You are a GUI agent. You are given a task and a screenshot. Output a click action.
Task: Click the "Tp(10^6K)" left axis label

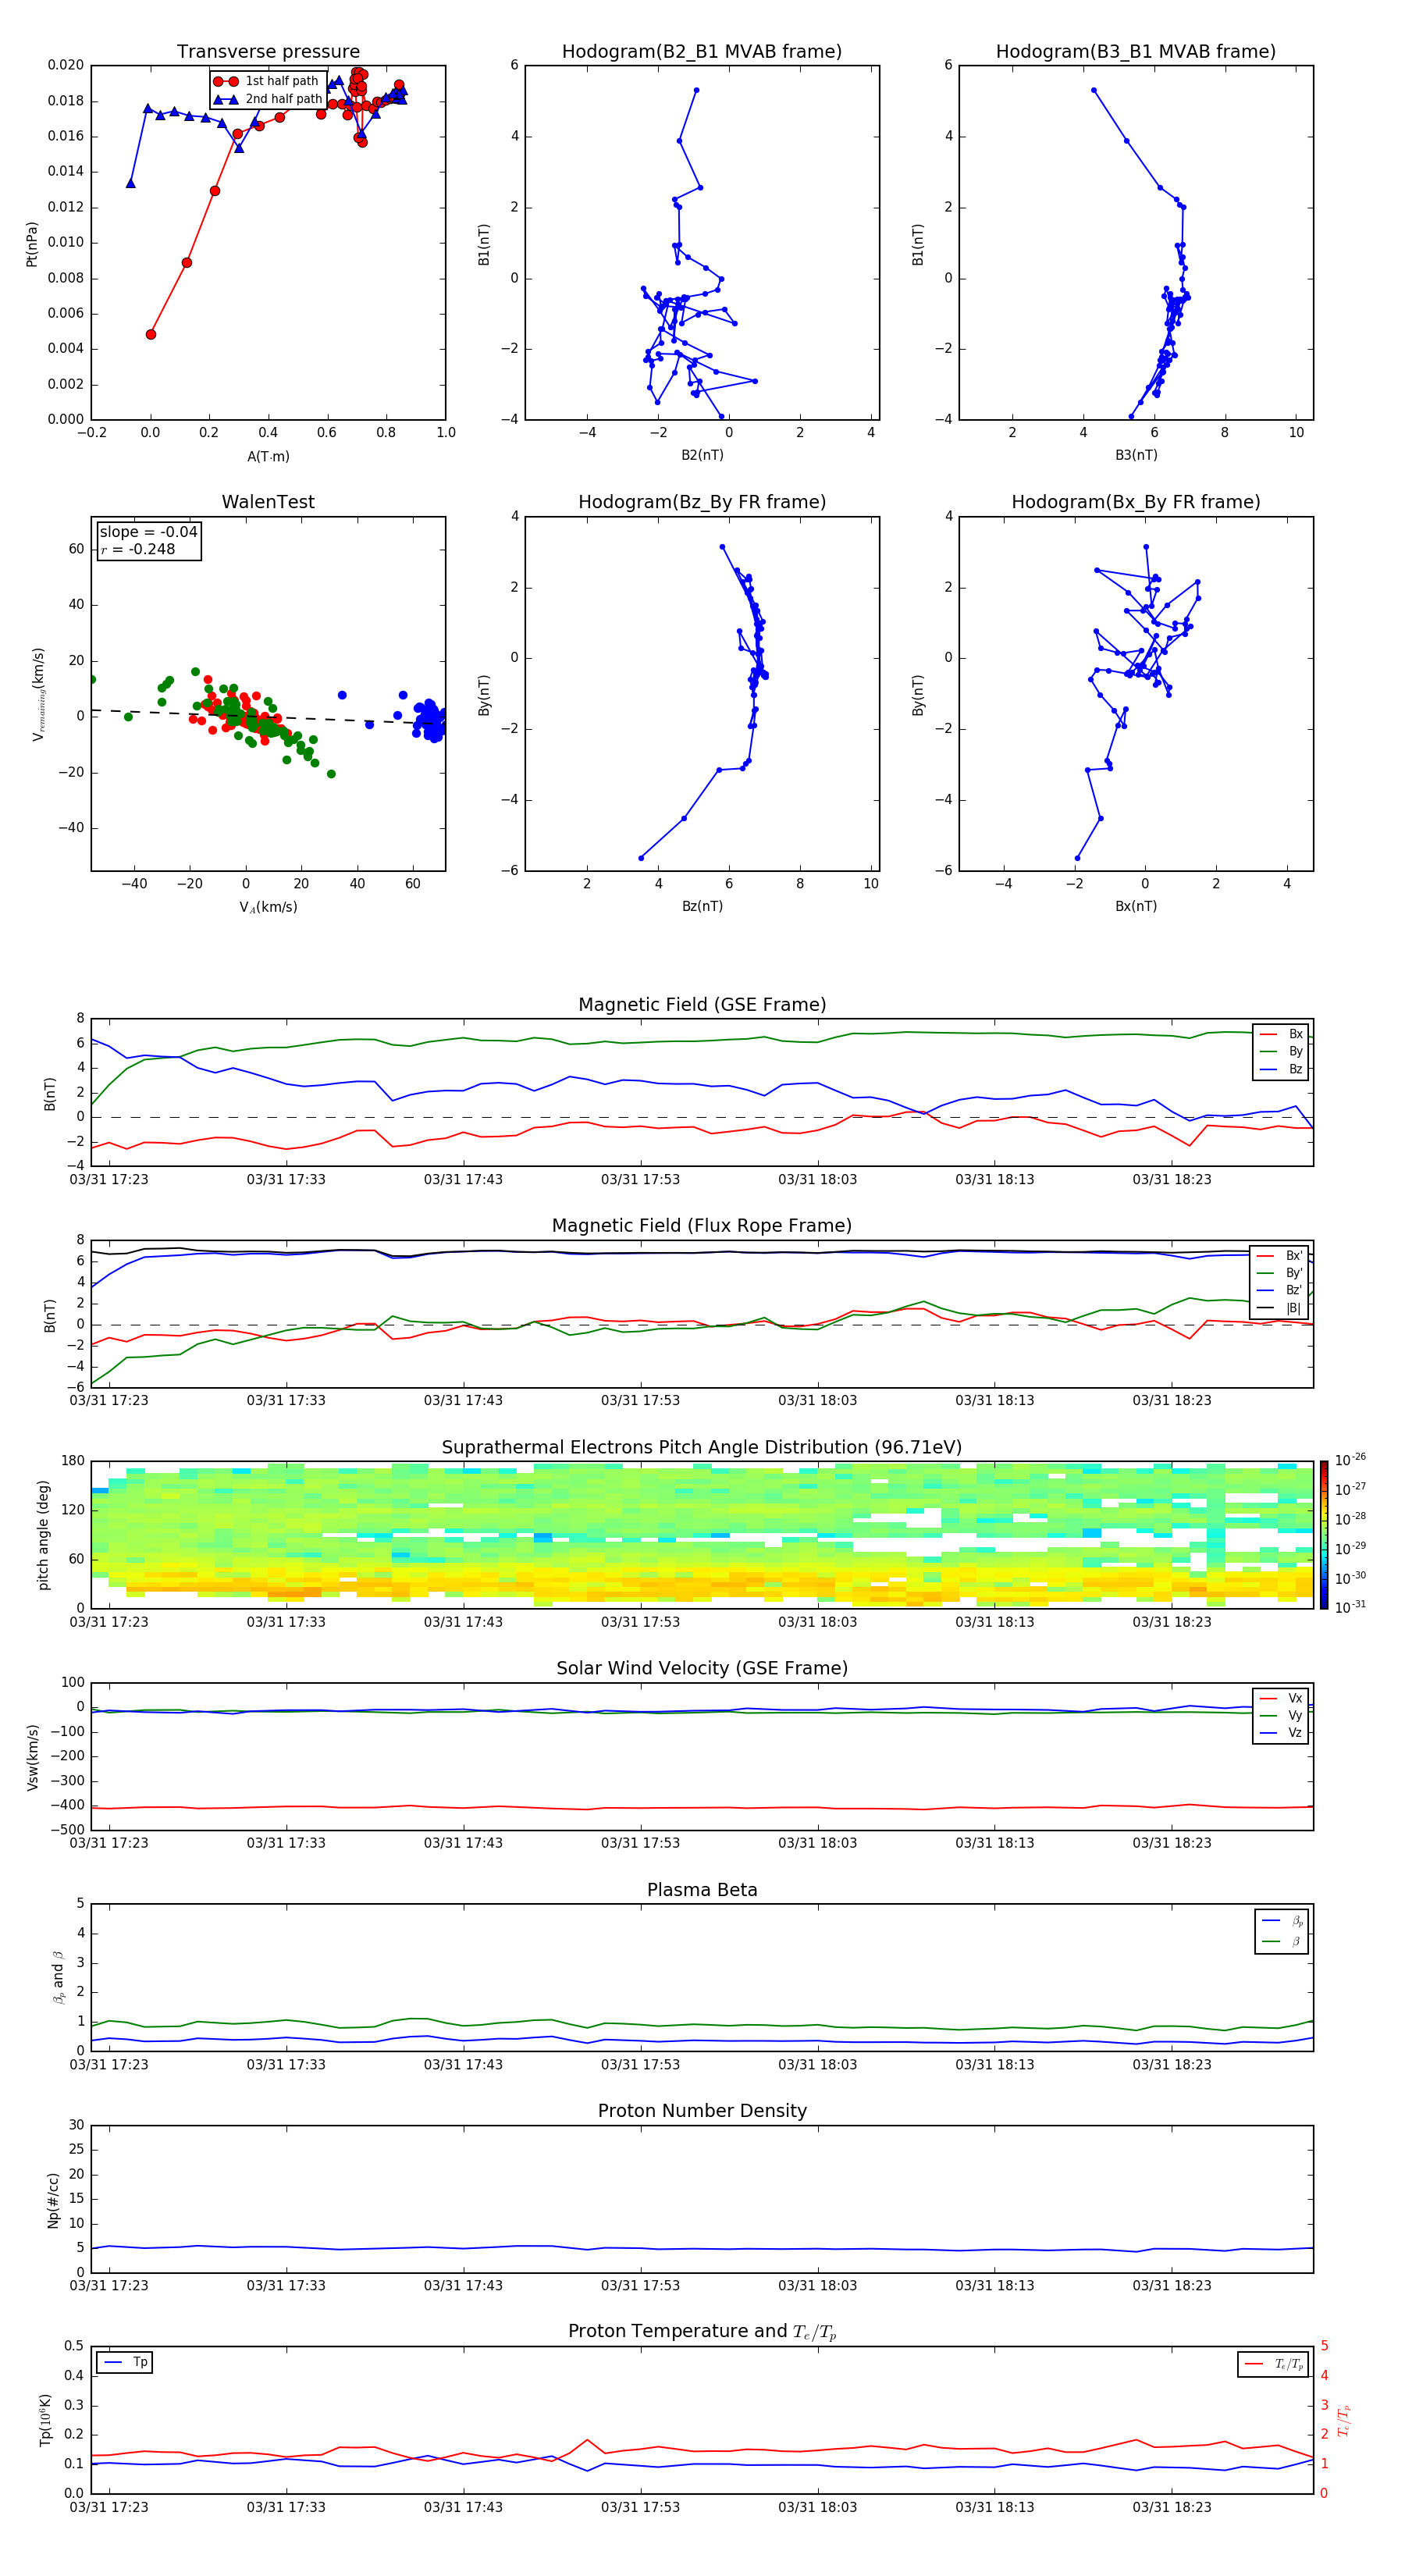point(45,2420)
